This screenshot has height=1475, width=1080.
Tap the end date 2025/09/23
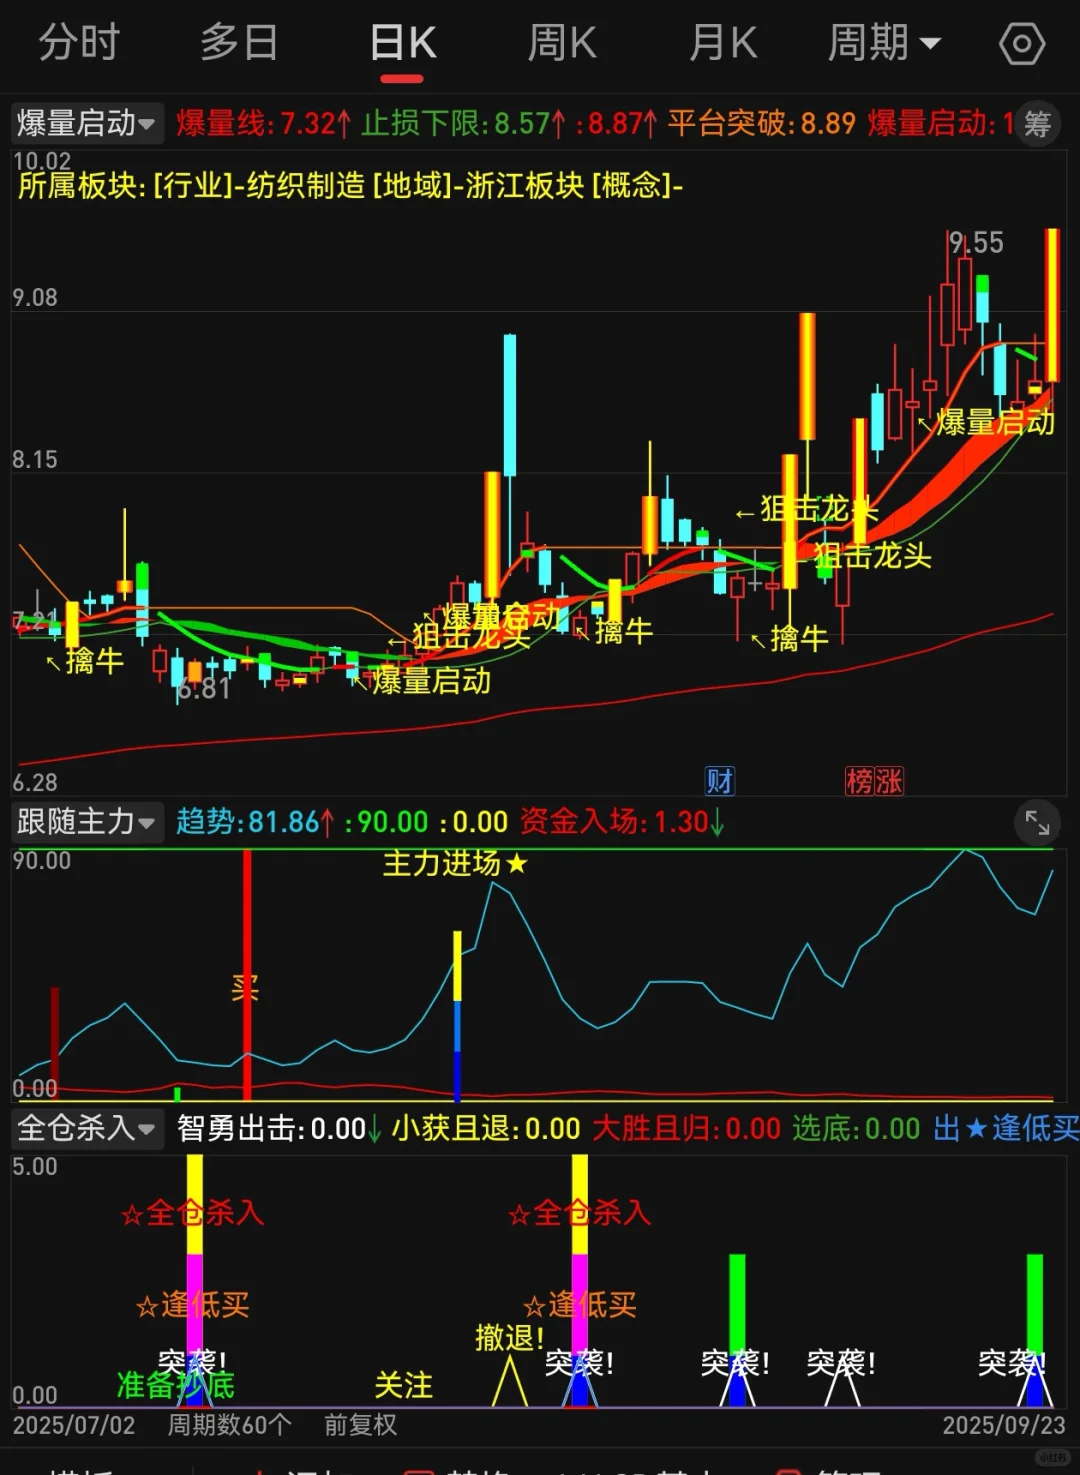pos(1004,1425)
